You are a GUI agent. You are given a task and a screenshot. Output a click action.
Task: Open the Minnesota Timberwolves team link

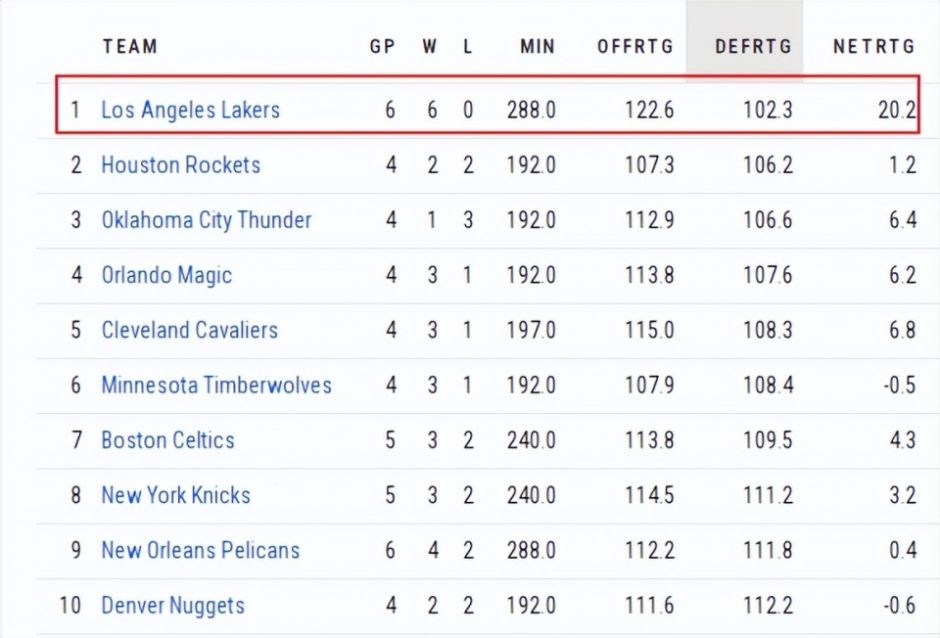(216, 385)
